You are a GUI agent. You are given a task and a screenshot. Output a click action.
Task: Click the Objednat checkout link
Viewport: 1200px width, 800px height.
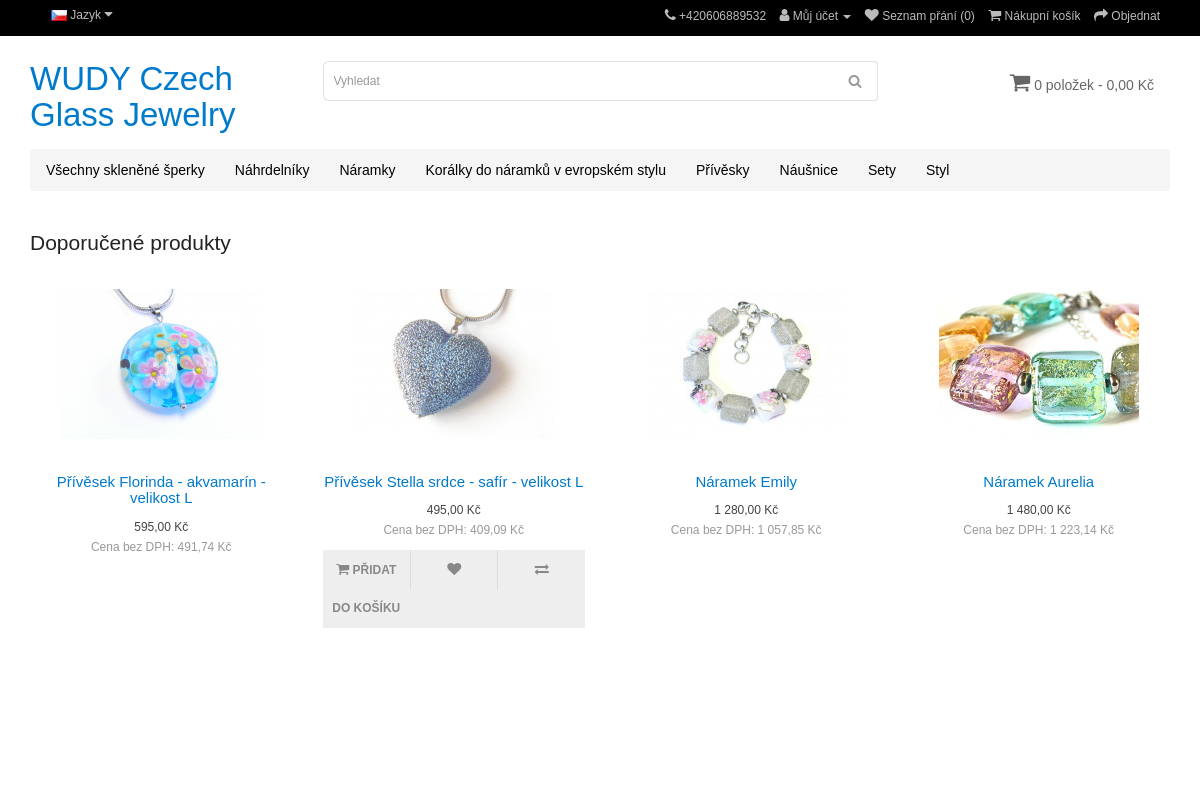click(x=1126, y=16)
